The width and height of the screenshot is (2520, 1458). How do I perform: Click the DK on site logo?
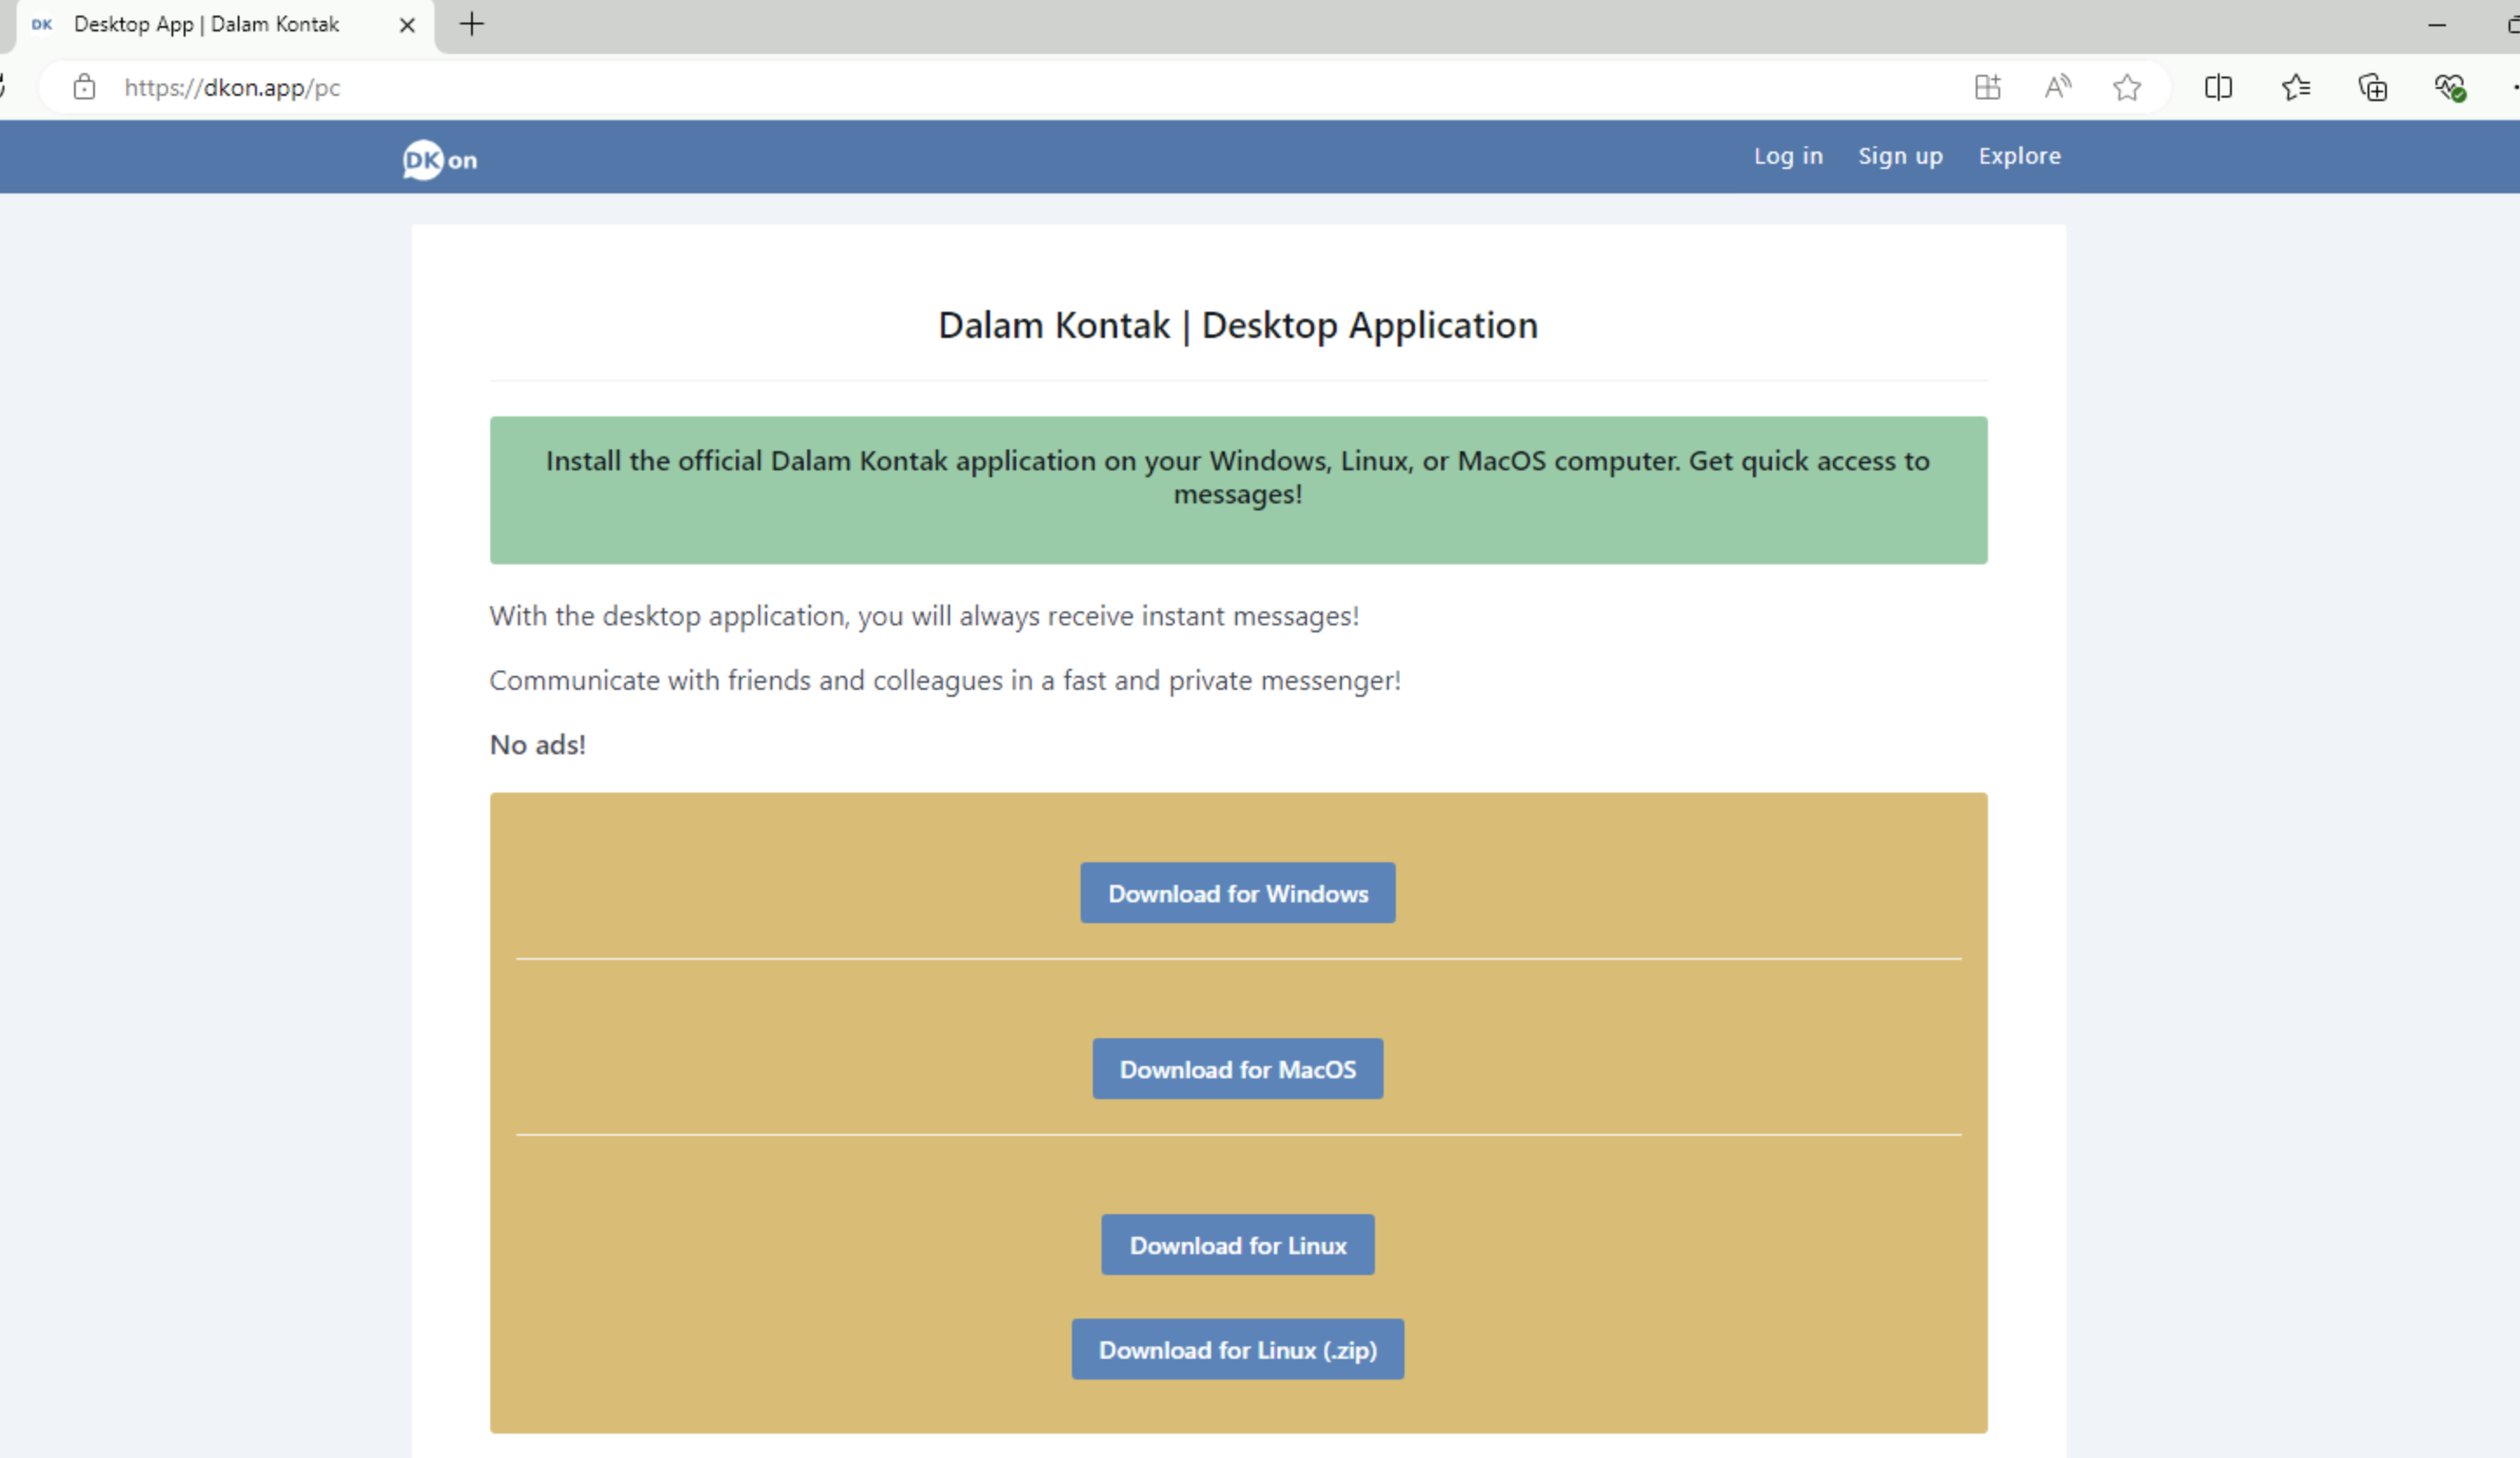coord(439,159)
